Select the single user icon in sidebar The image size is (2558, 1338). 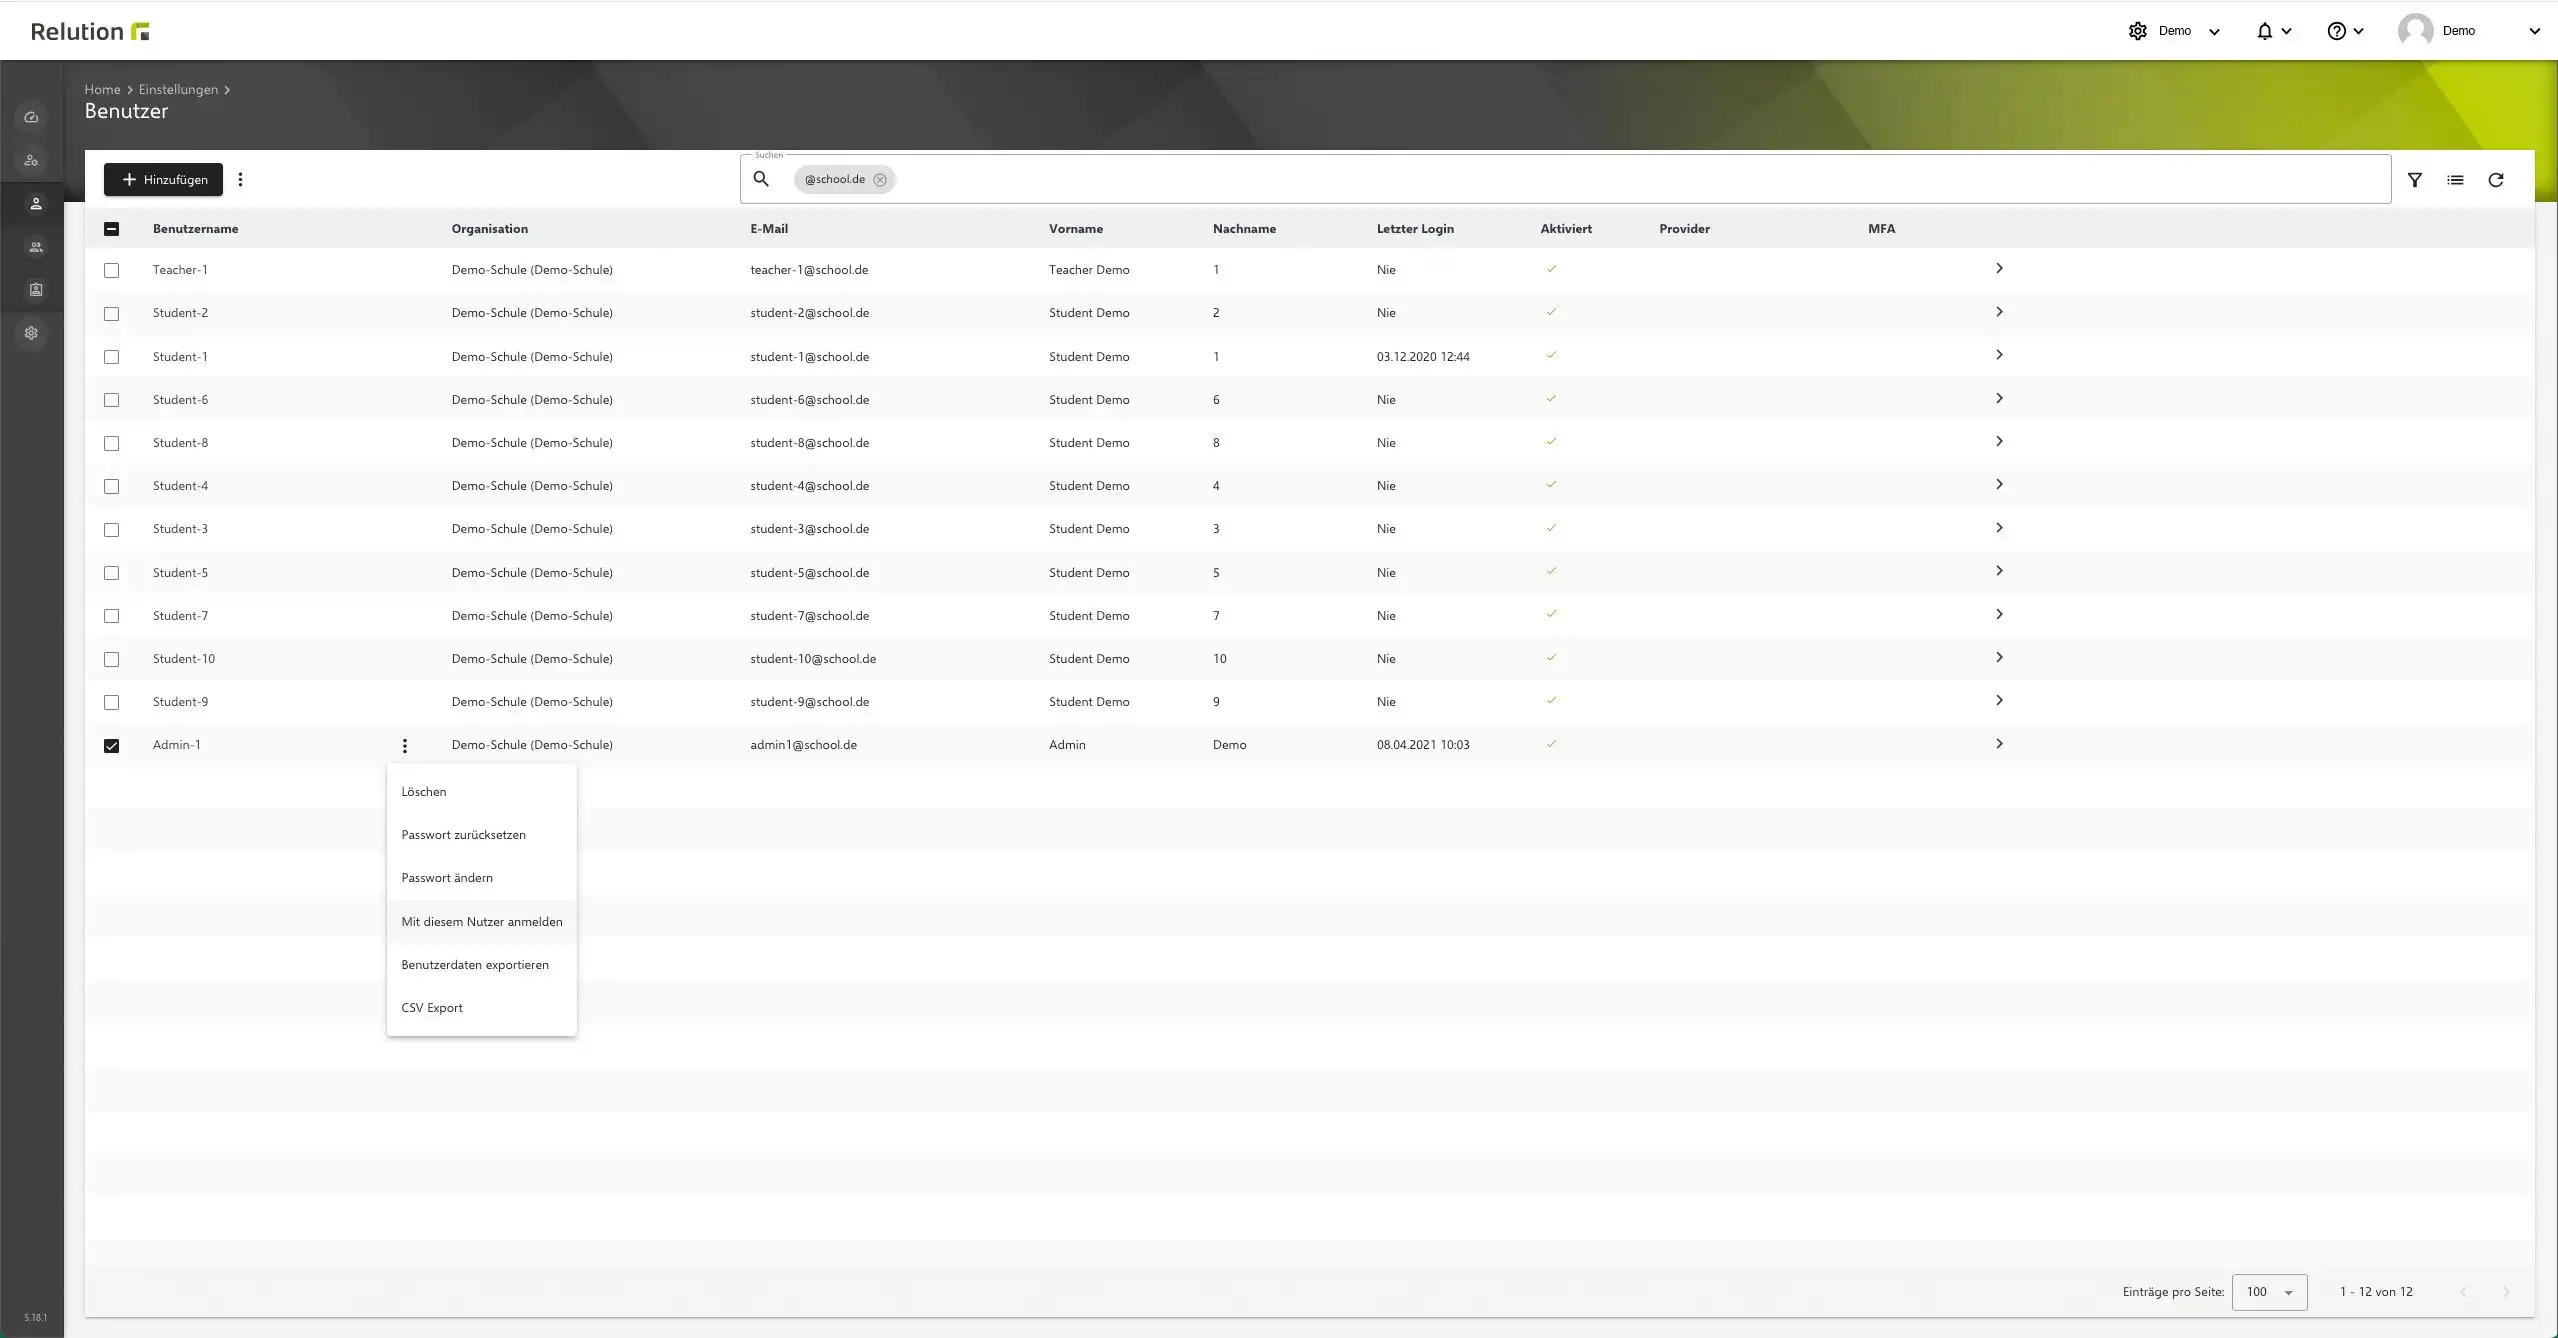click(x=35, y=204)
